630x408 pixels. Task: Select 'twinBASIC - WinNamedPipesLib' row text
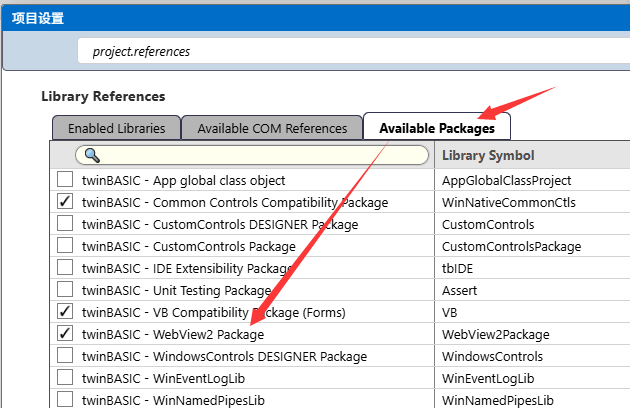tap(174, 400)
